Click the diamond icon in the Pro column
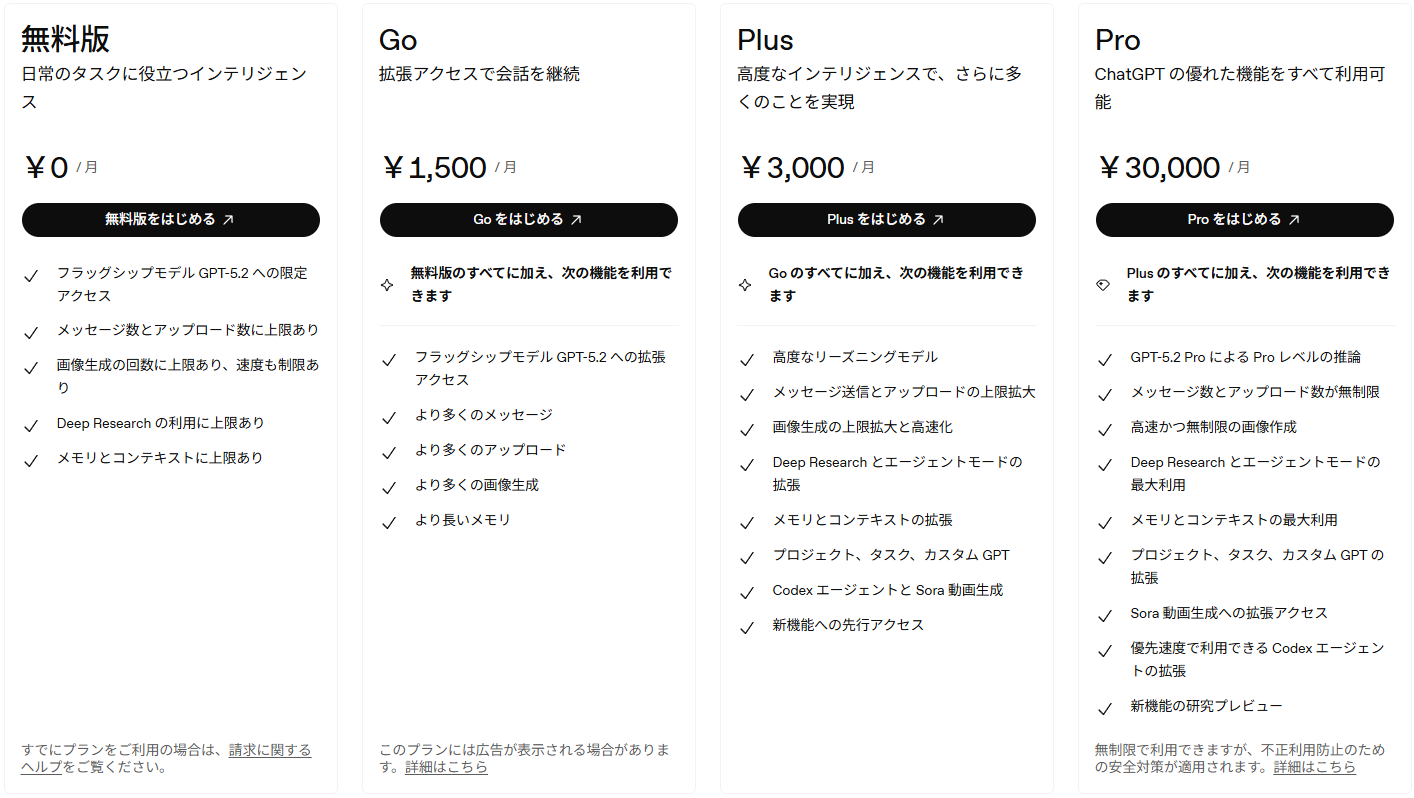1414x798 pixels. tap(1104, 284)
